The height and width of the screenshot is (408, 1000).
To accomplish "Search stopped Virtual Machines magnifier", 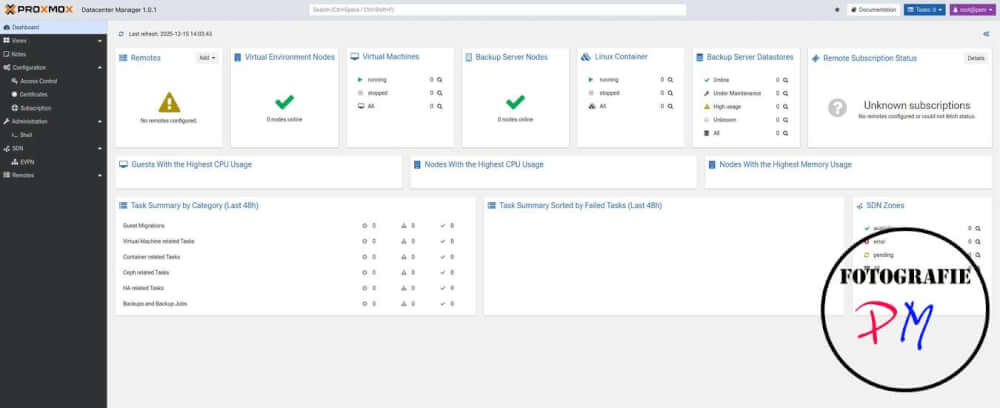I will [439, 93].
